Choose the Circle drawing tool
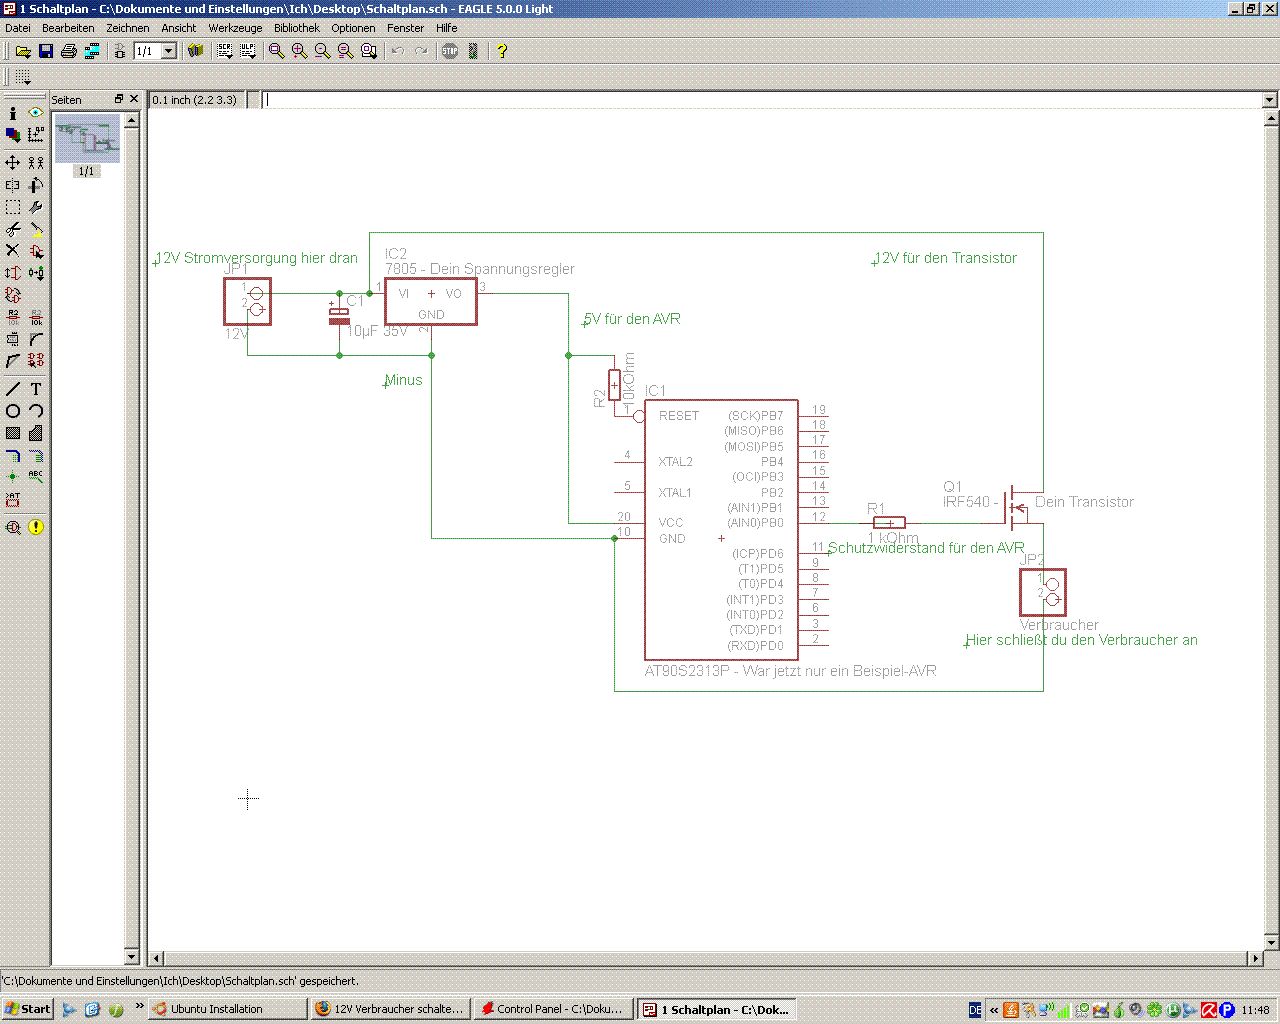This screenshot has width=1280, height=1024. tap(12, 411)
